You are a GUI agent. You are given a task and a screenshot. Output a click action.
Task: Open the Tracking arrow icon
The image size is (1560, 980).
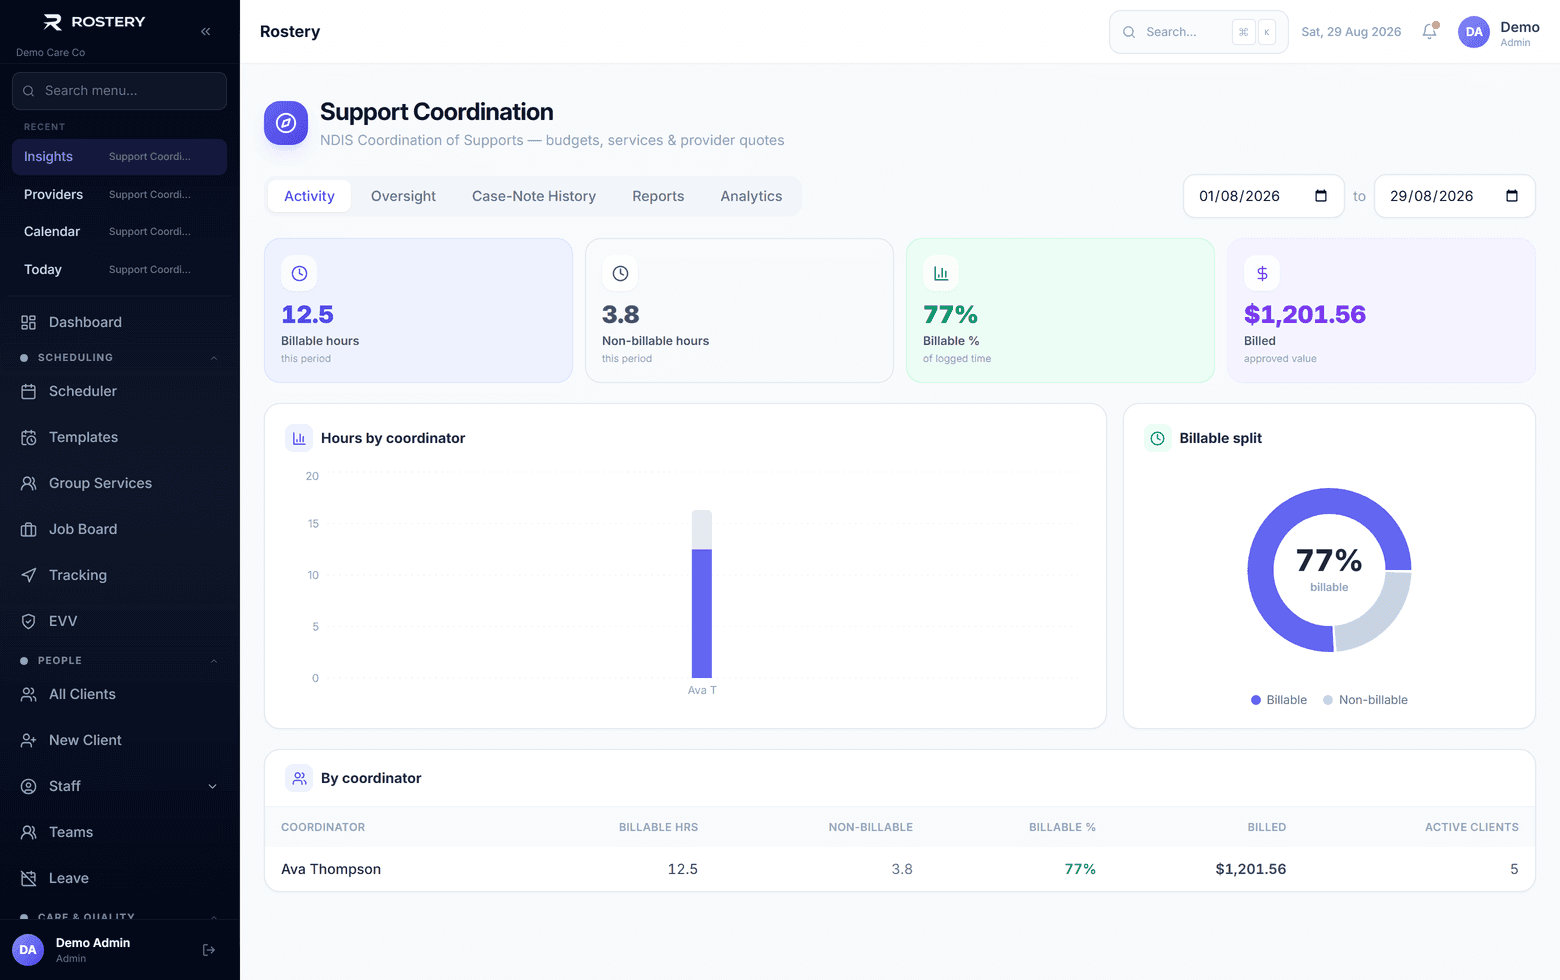[x=29, y=575]
